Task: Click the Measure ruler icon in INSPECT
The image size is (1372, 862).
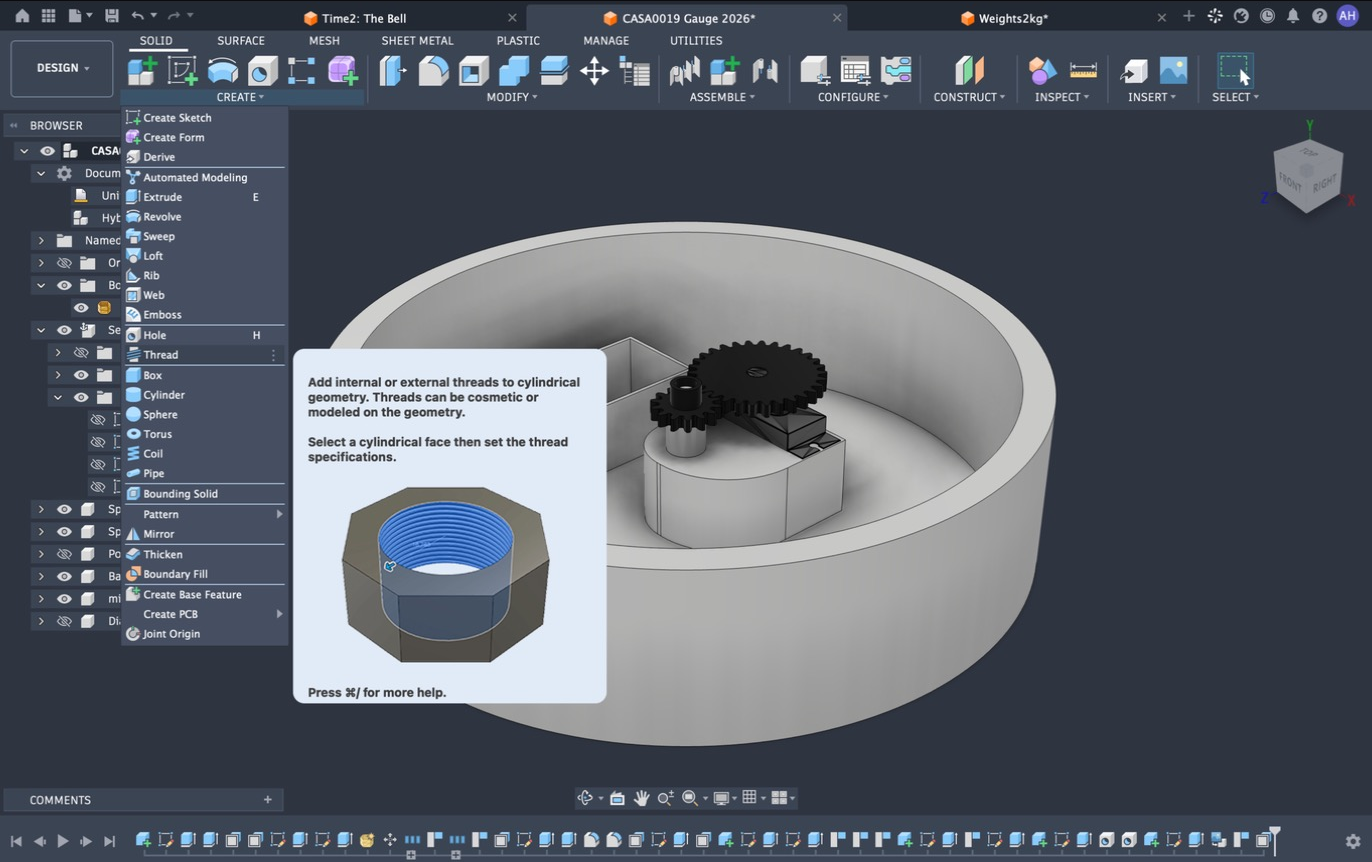Action: (x=1083, y=70)
